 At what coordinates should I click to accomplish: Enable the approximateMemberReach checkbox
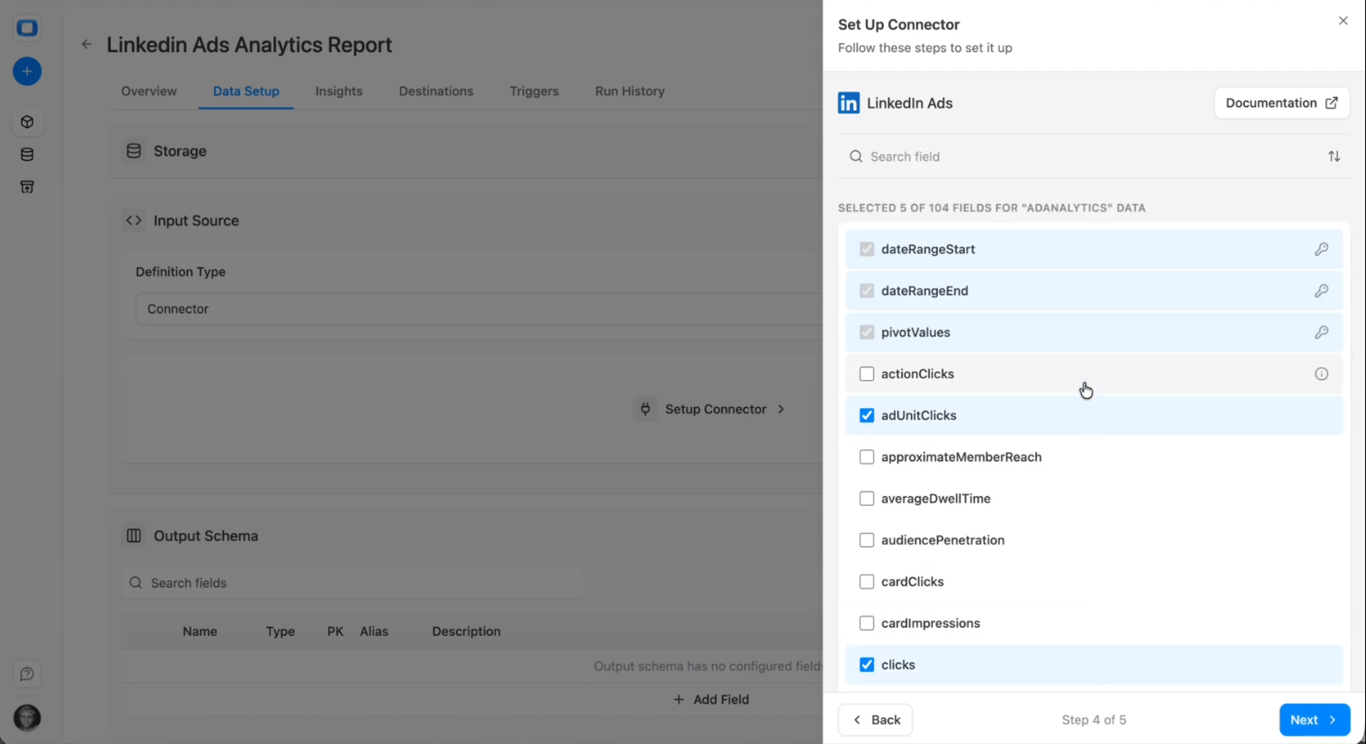point(867,457)
